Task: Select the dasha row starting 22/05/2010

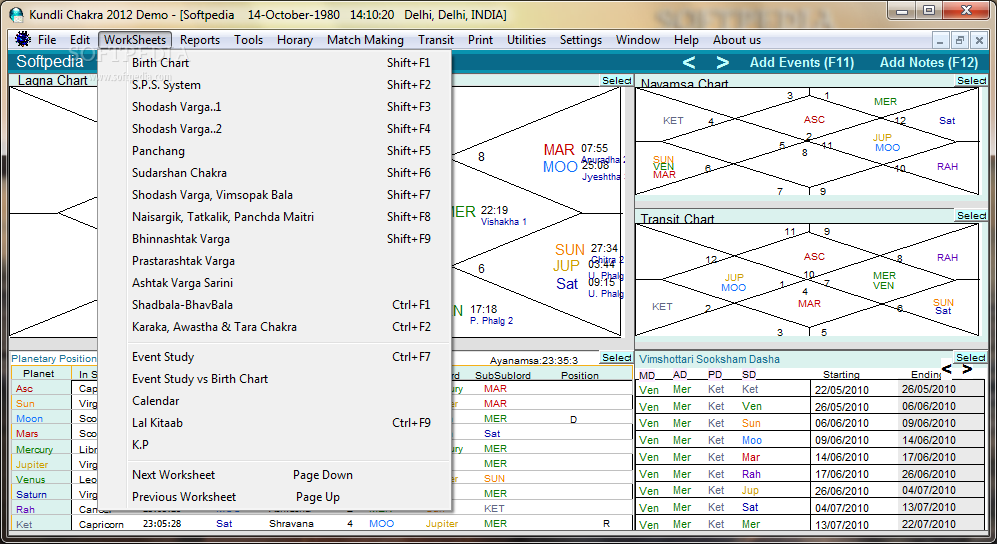Action: pyautogui.click(x=810, y=390)
